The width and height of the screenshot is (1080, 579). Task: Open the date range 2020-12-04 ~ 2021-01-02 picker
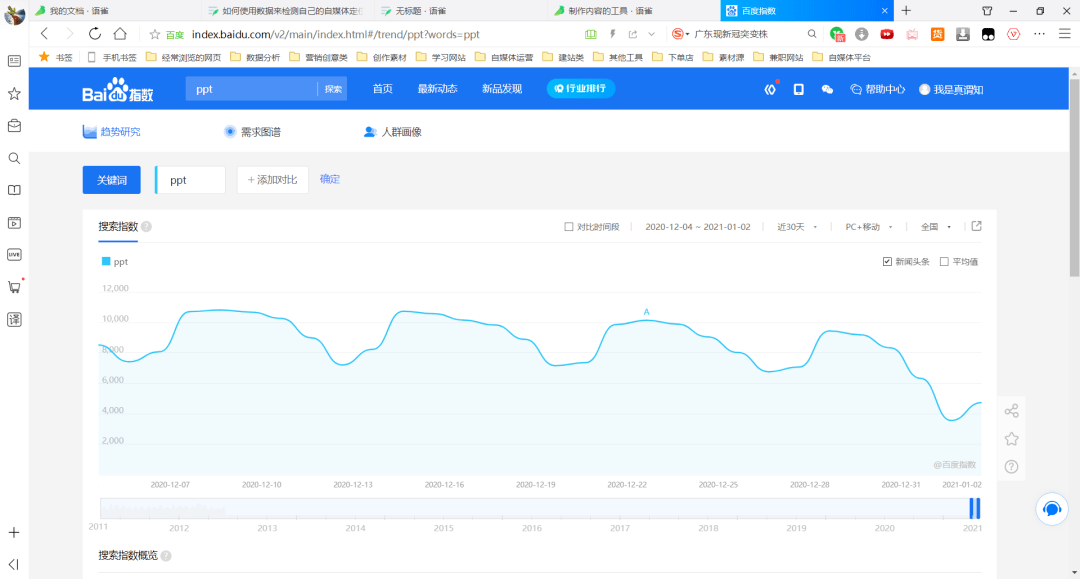click(x=698, y=227)
